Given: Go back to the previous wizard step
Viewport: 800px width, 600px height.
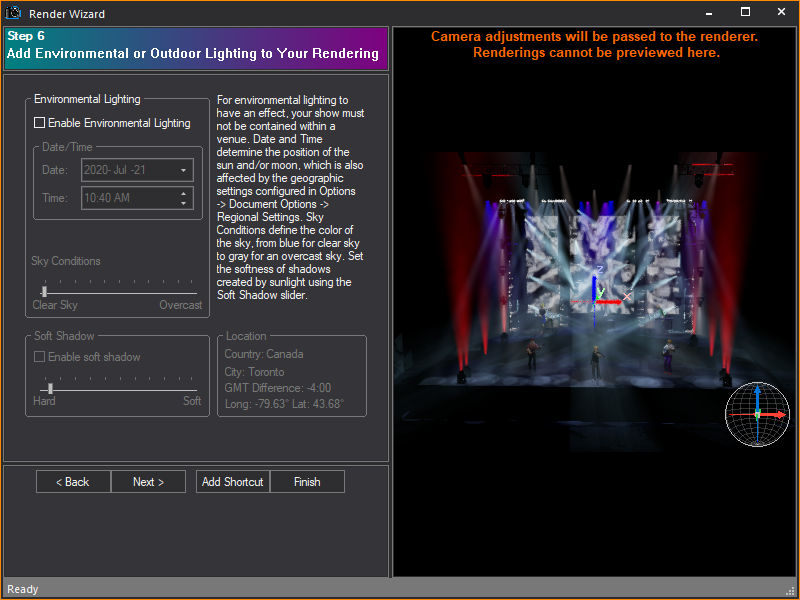Looking at the screenshot, I should [x=72, y=481].
